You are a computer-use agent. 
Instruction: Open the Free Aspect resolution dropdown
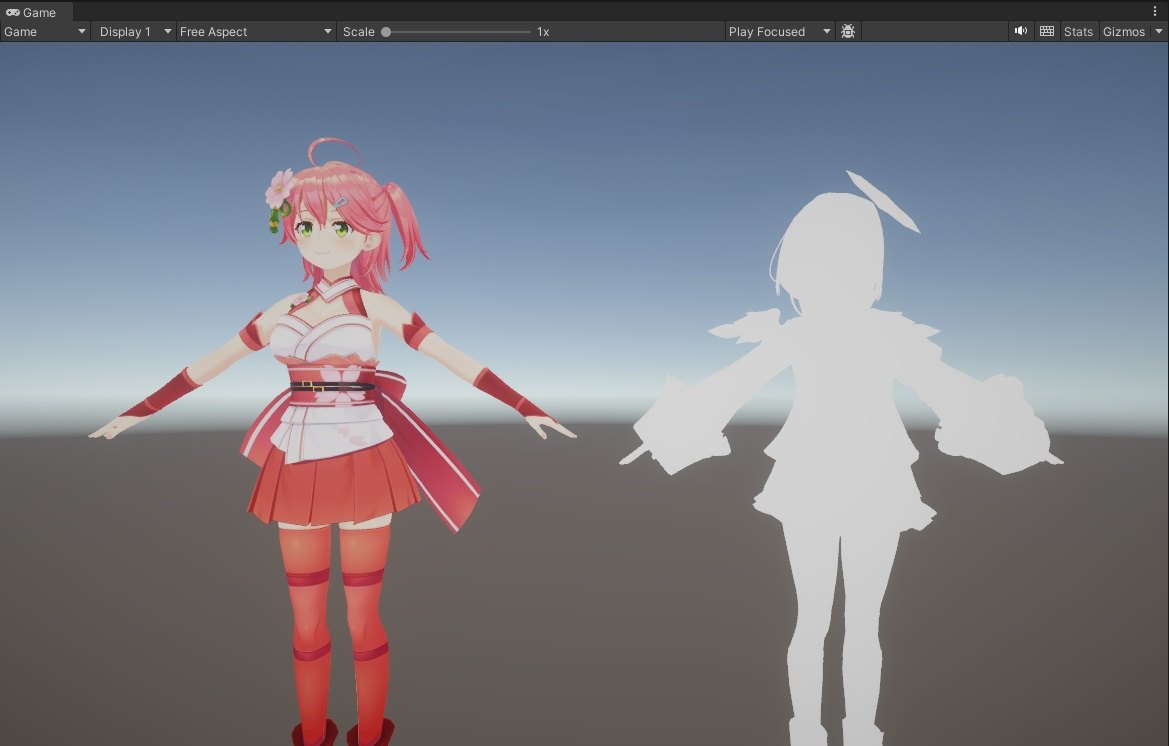(255, 31)
